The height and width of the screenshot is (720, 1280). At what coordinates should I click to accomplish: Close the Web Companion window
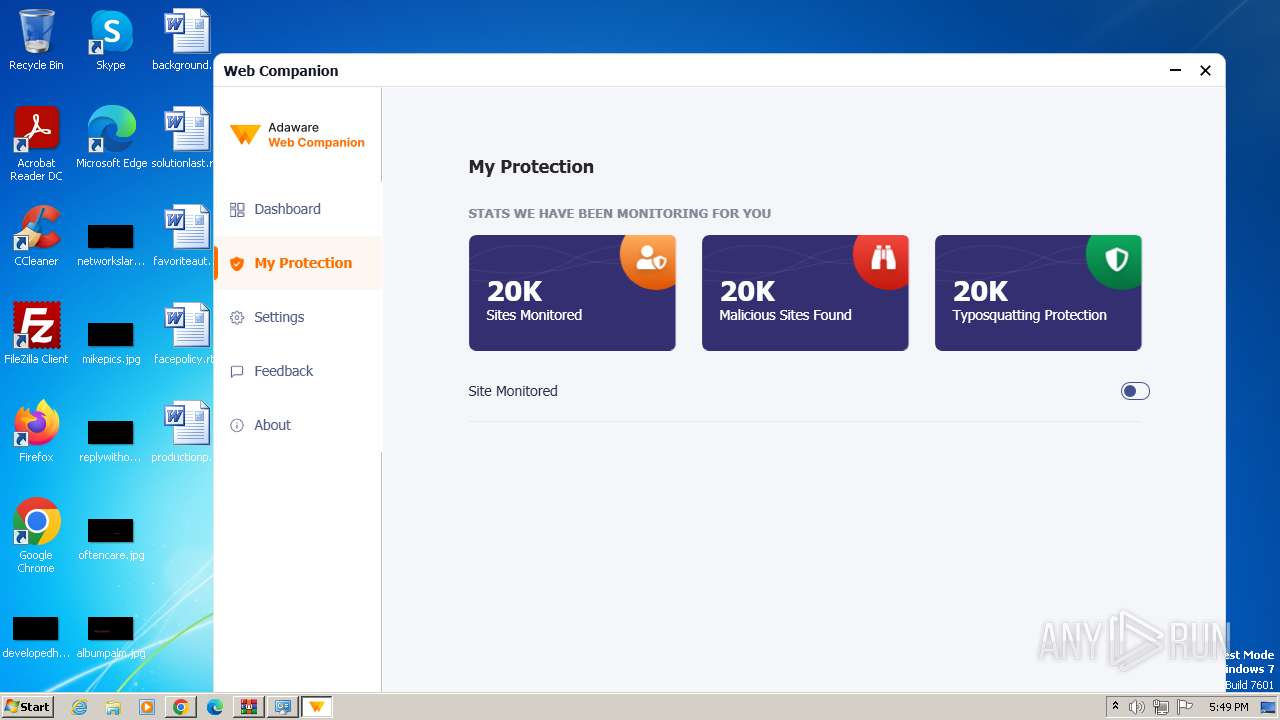coord(1205,70)
